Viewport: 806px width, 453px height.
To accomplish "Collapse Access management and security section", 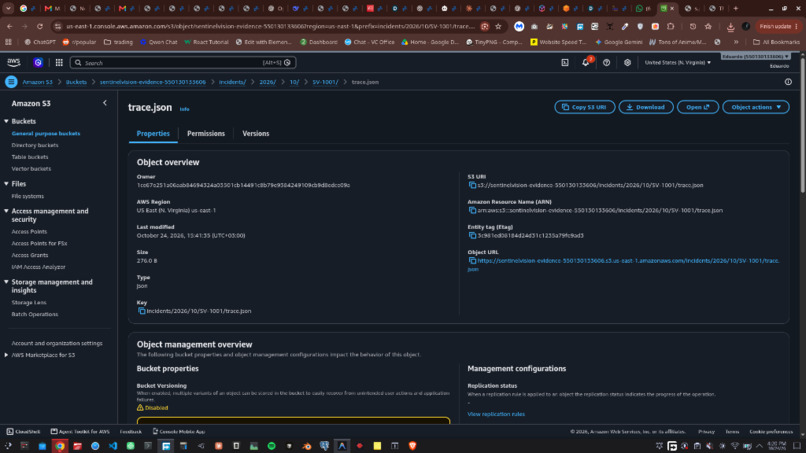I will [6, 211].
